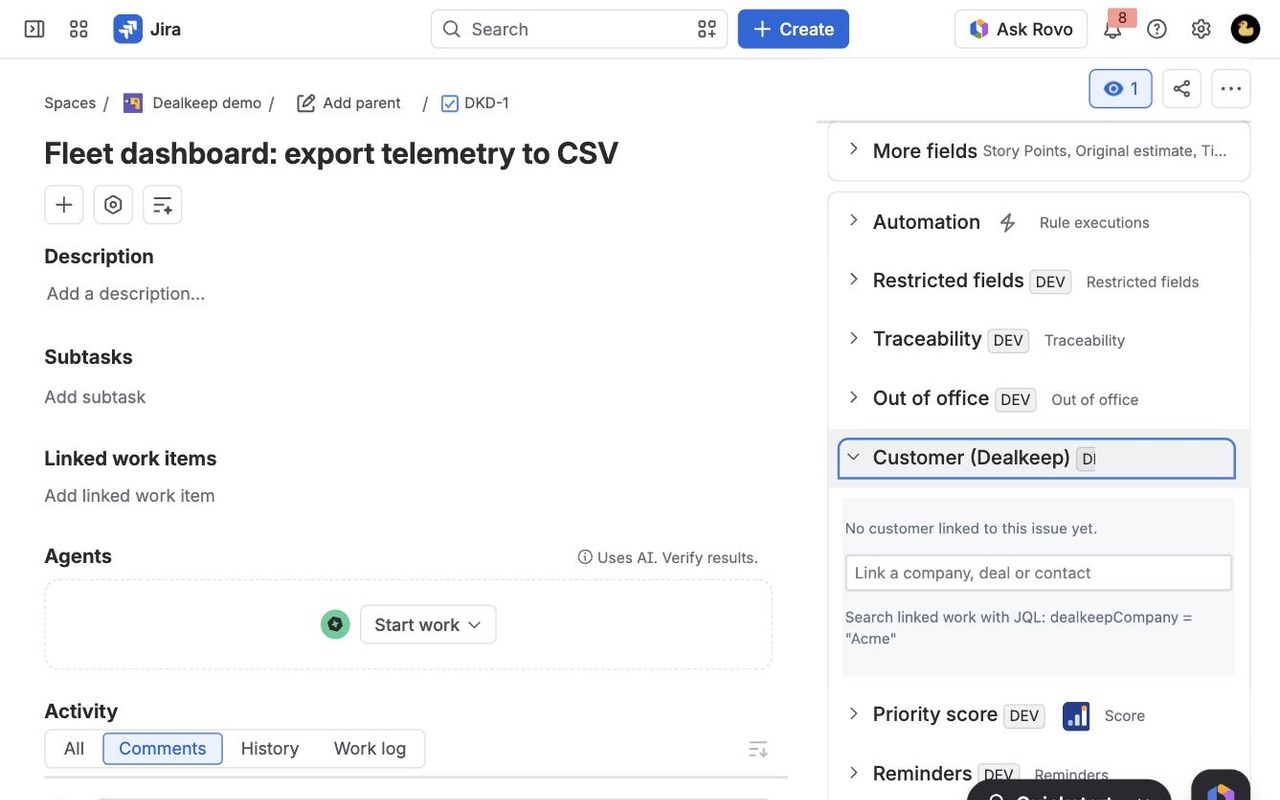Click the Search box
Screen dimensions: 1280x800
coord(579,29)
